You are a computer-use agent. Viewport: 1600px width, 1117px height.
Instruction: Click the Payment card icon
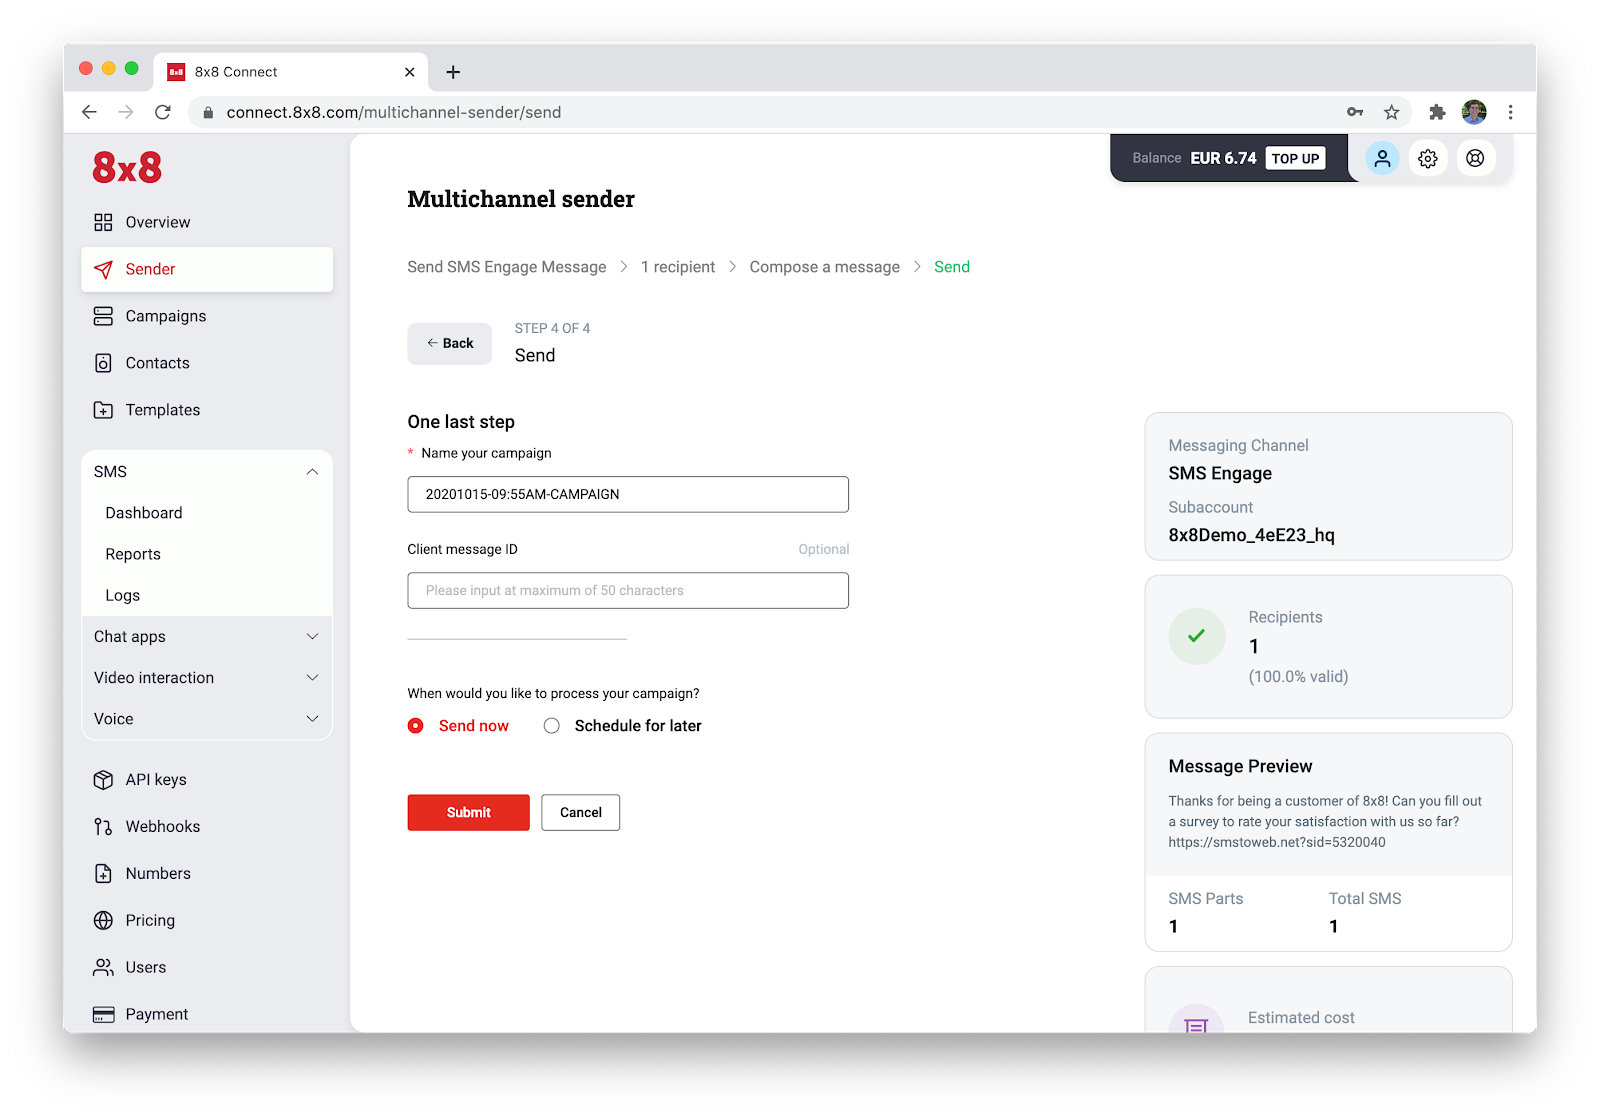(103, 1015)
